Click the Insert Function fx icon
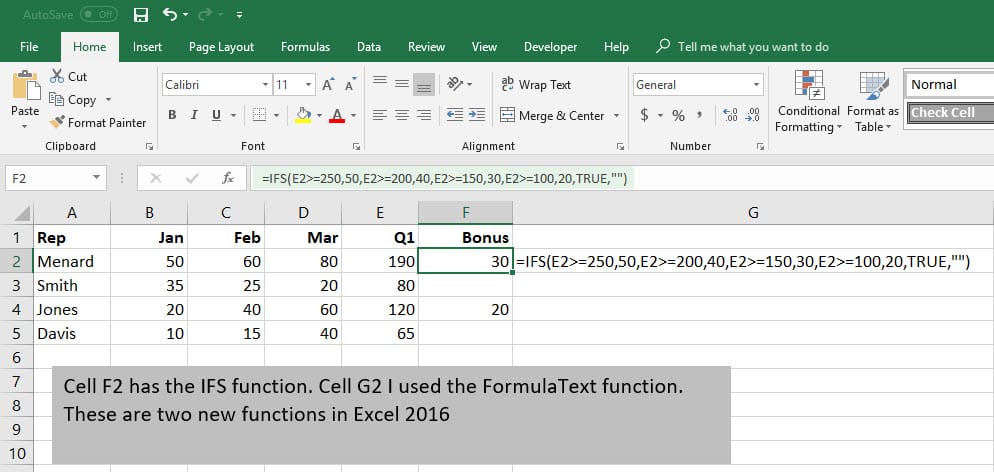The image size is (994, 472). (228, 178)
